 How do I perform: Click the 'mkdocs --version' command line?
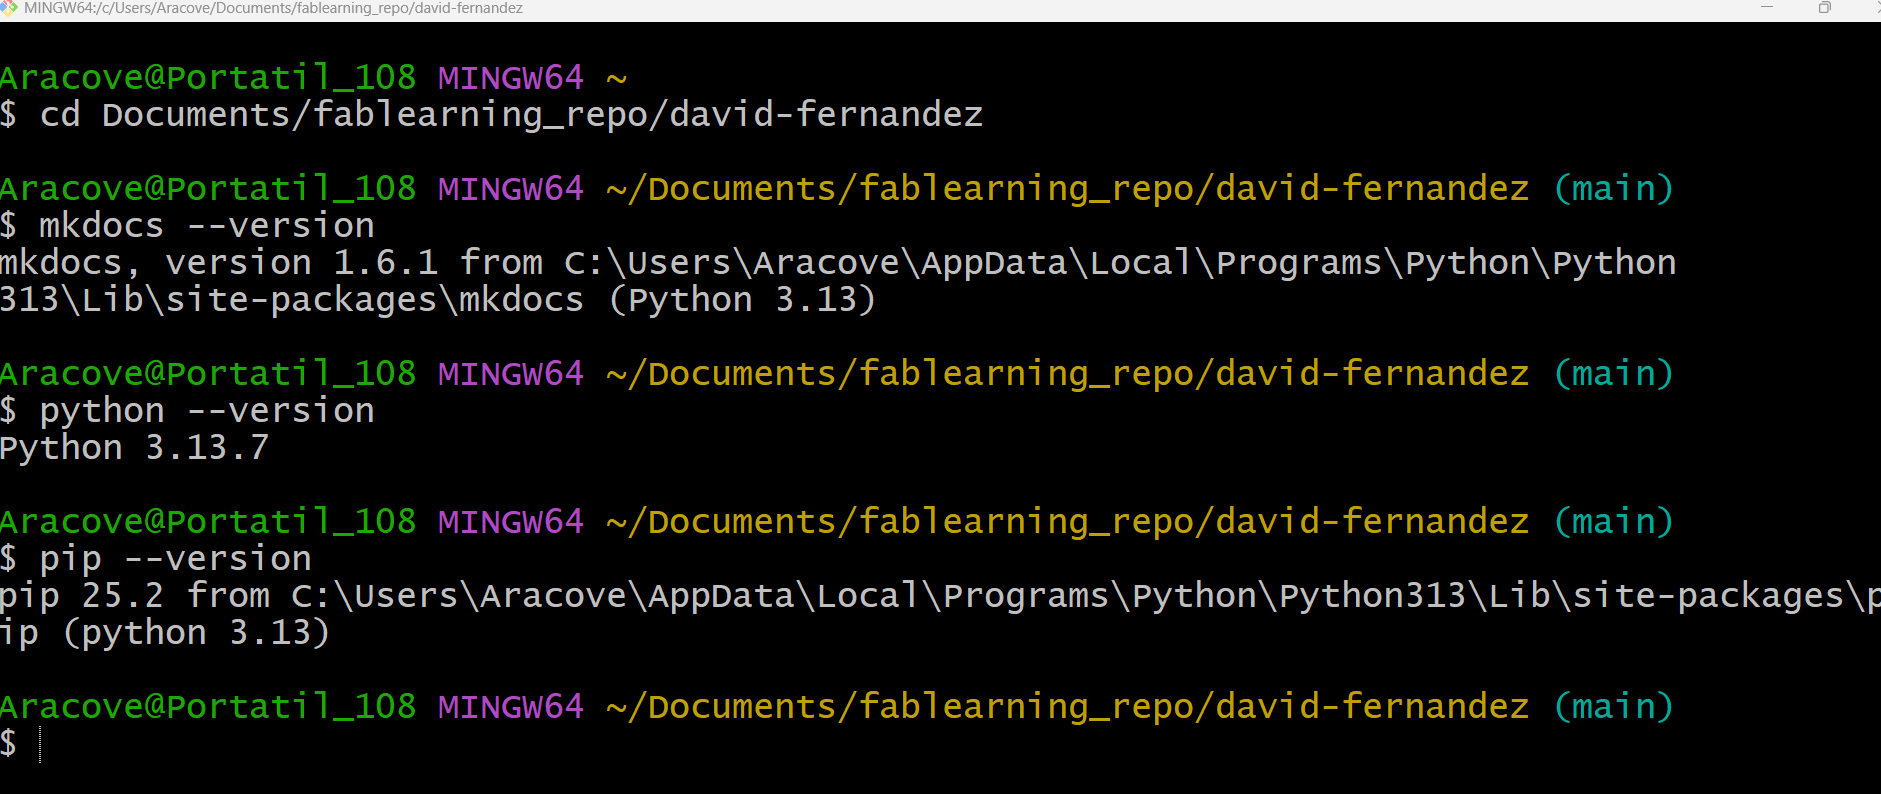(205, 226)
